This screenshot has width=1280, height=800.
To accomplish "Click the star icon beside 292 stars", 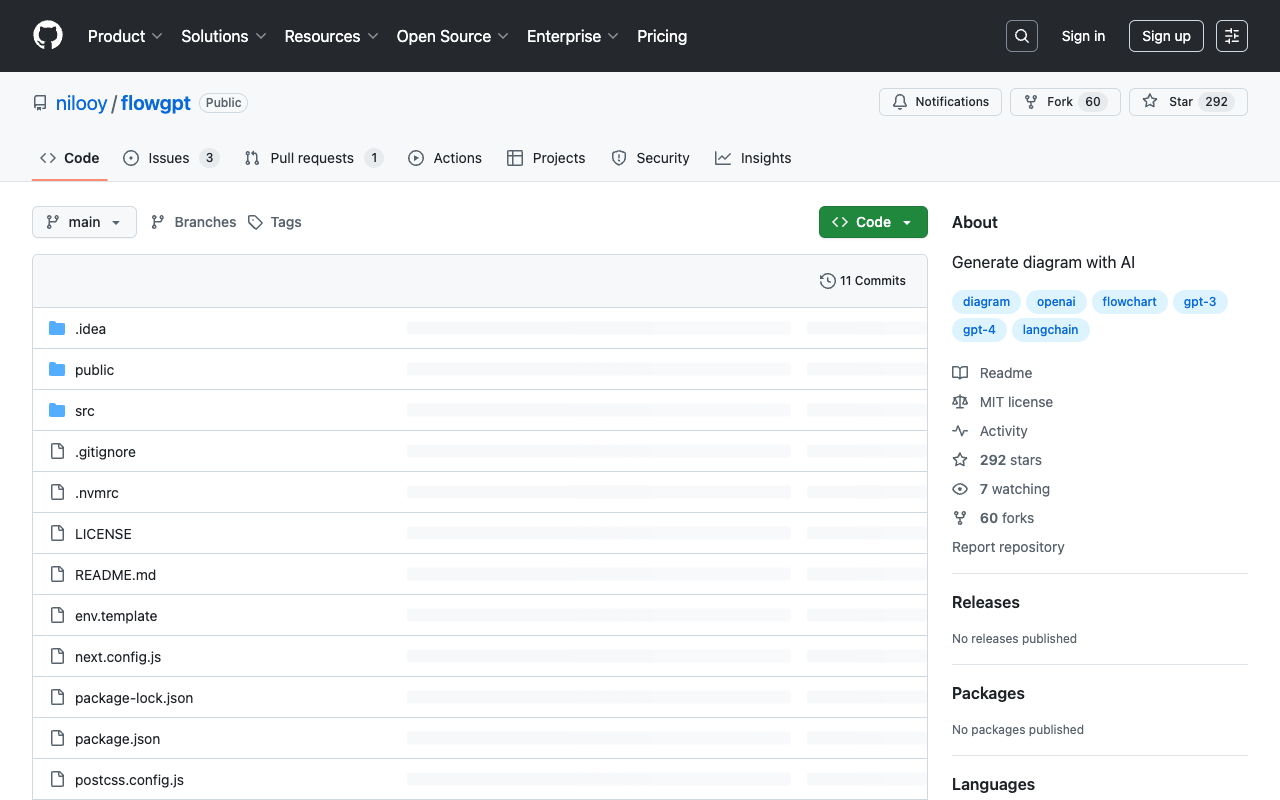I will pyautogui.click(x=960, y=460).
